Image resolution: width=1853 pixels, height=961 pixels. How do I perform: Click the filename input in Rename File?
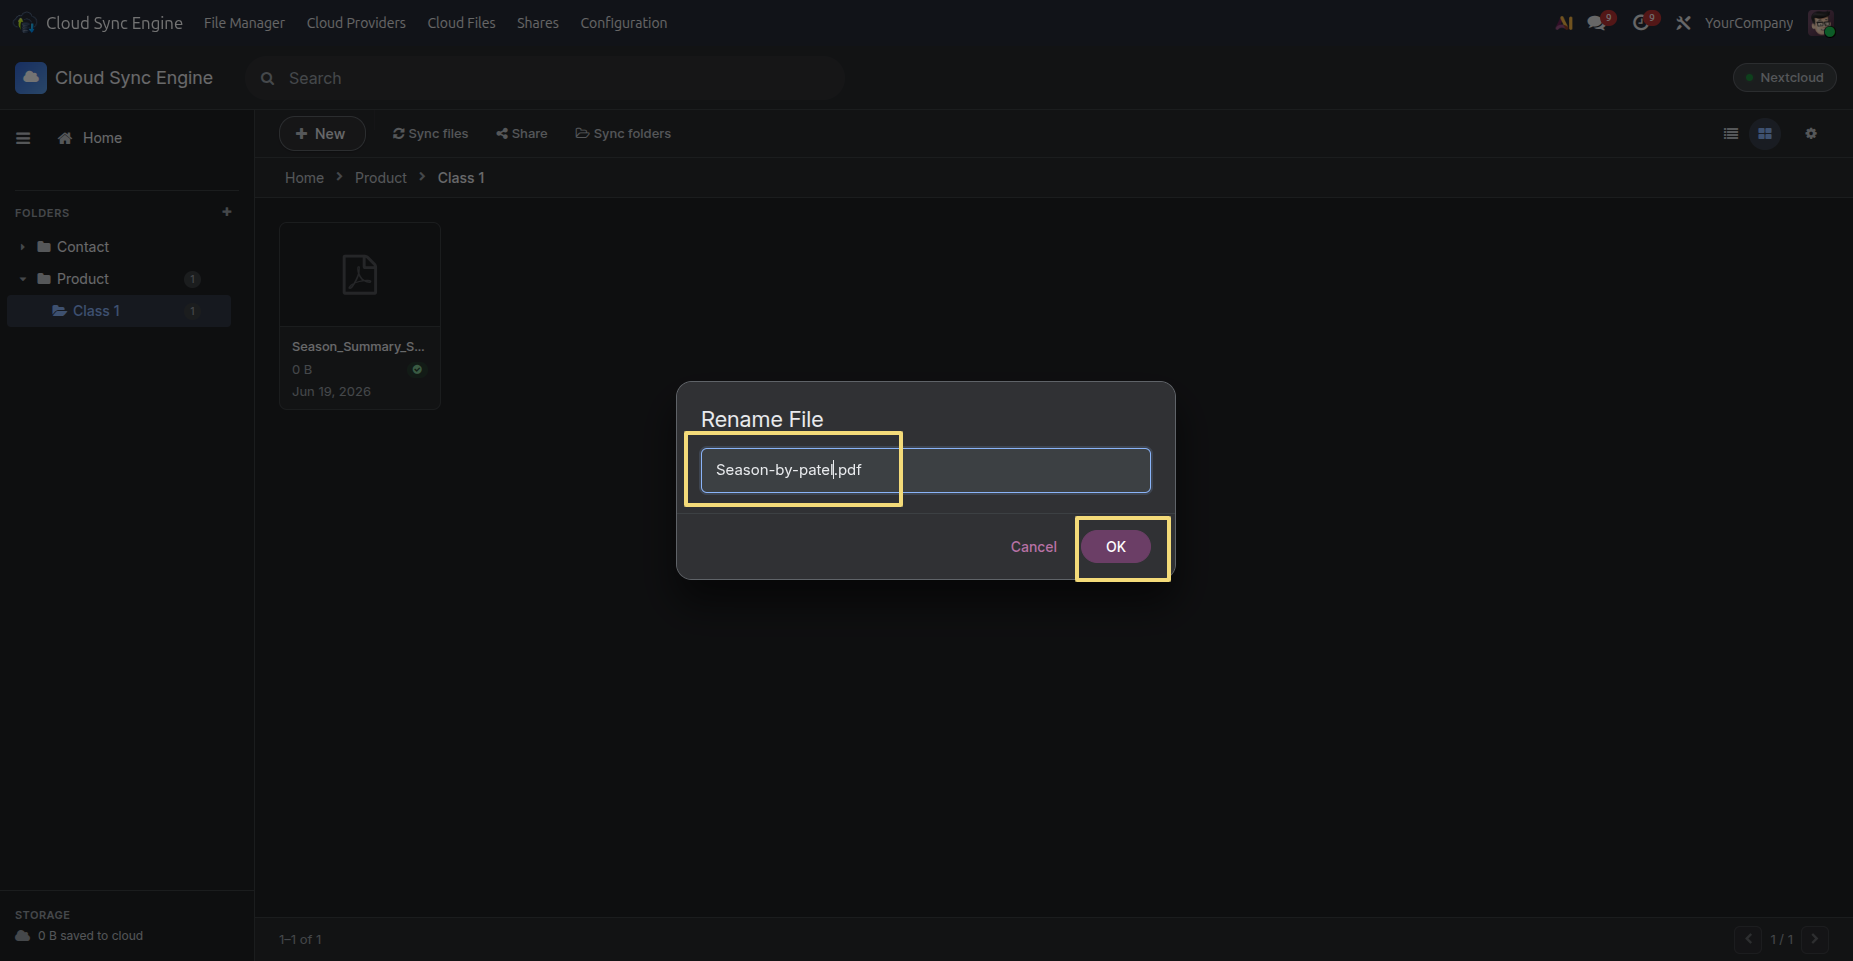coord(925,470)
